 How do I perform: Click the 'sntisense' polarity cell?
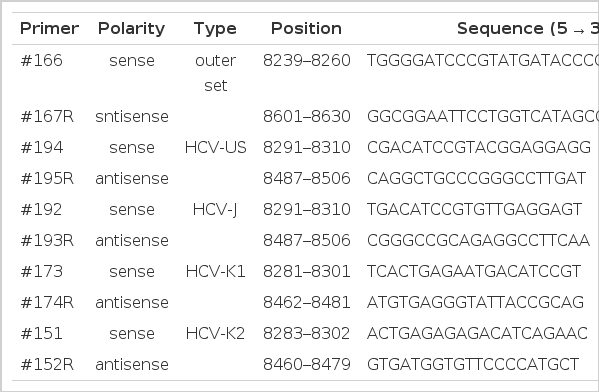(132, 117)
